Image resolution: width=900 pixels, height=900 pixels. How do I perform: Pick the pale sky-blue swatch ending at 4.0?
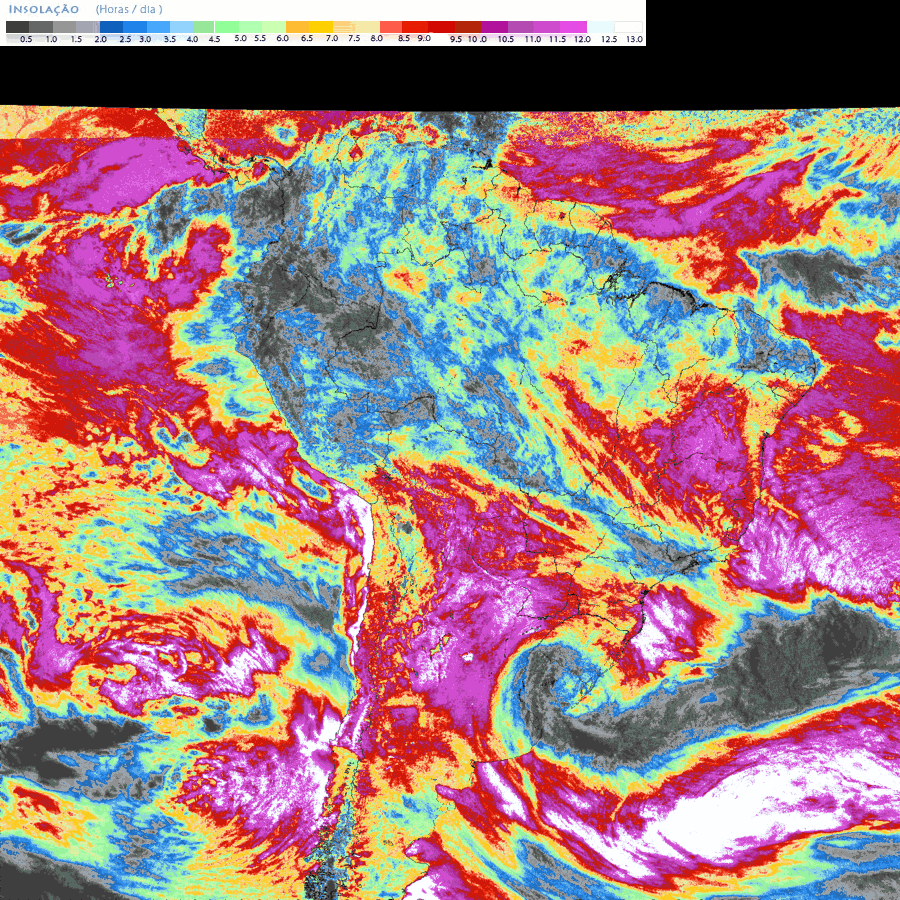182,27
